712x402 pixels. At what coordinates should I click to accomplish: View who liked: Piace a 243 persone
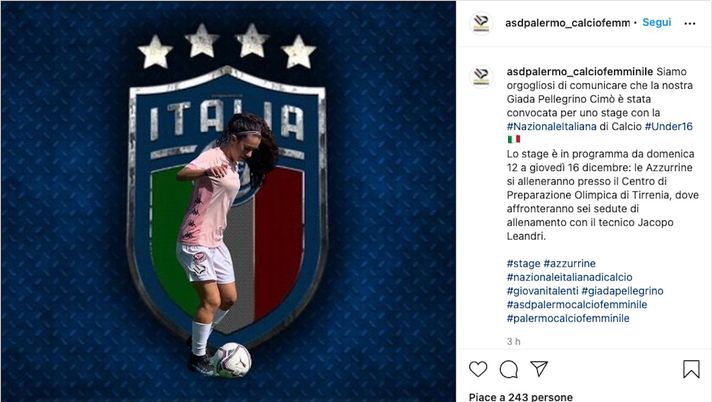[x=521, y=397]
